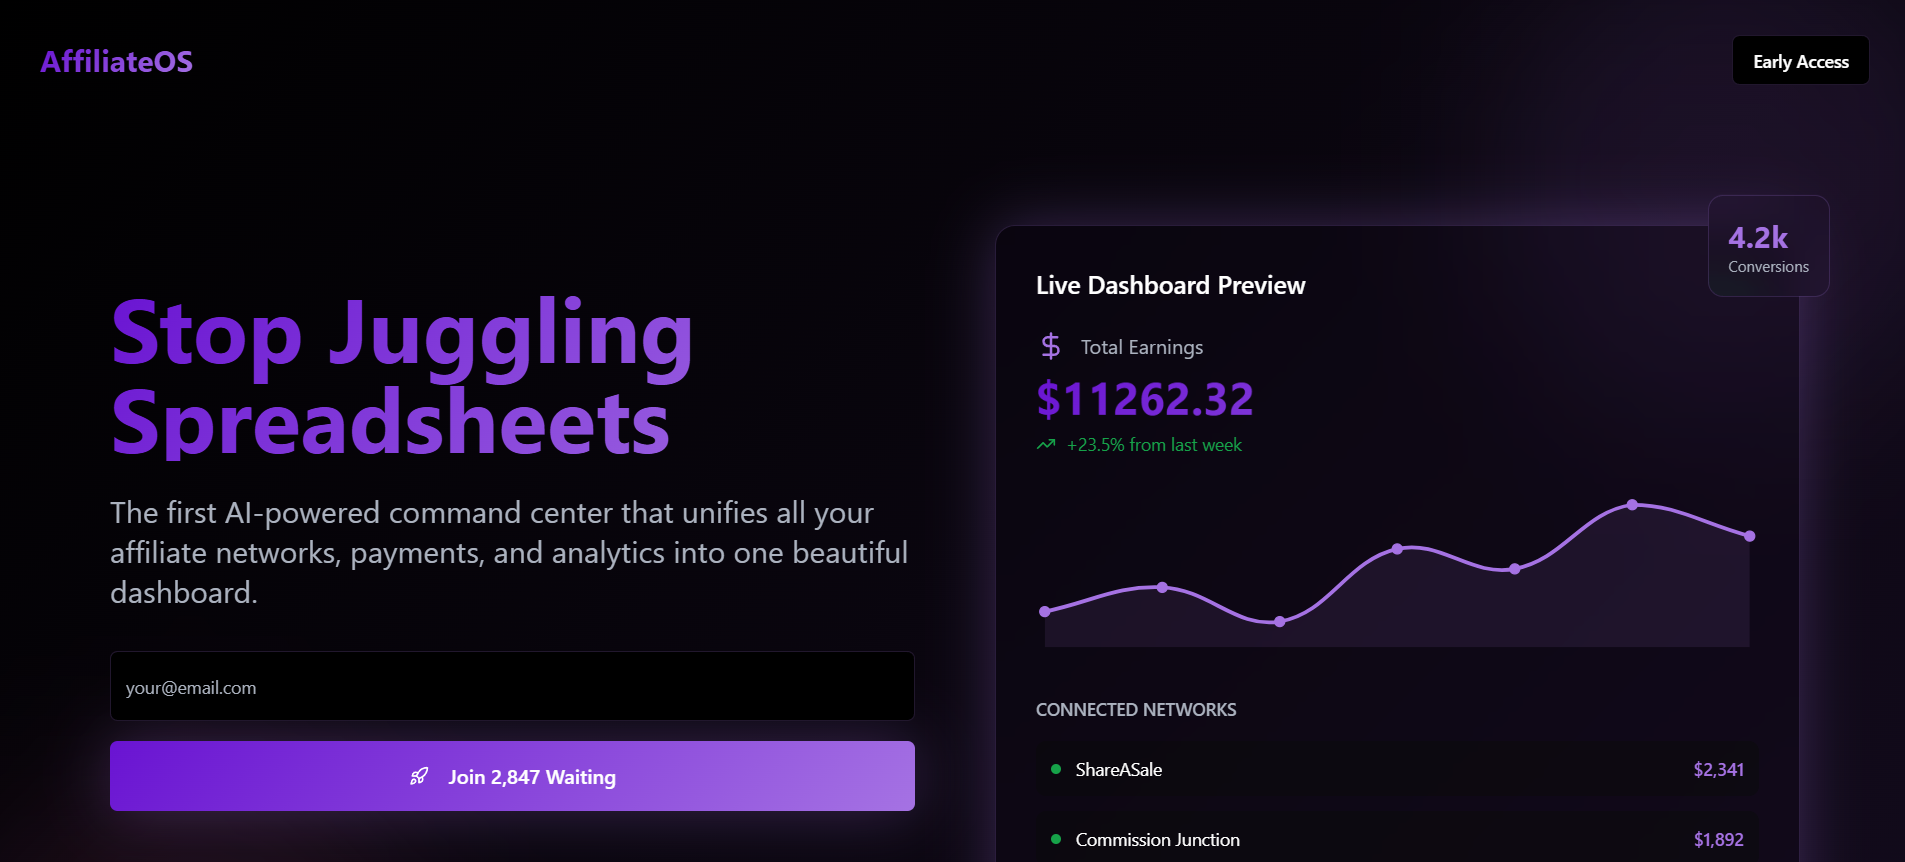Select the 4.2k Conversions badge
The width and height of the screenshot is (1905, 862).
(1768, 247)
